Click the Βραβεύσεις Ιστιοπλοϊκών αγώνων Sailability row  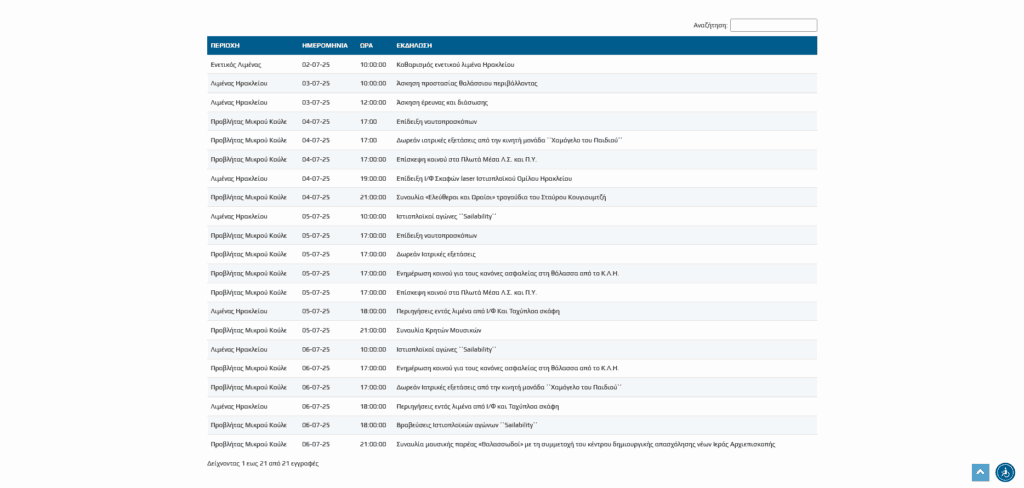coord(466,425)
